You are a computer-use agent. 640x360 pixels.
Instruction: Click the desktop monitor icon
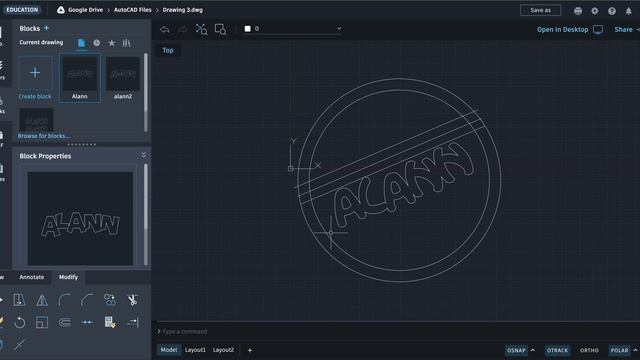pos(598,29)
